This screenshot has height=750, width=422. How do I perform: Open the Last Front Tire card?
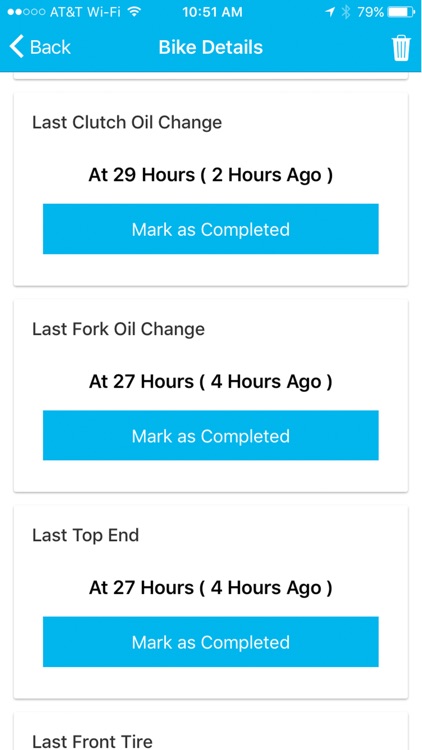tap(211, 732)
